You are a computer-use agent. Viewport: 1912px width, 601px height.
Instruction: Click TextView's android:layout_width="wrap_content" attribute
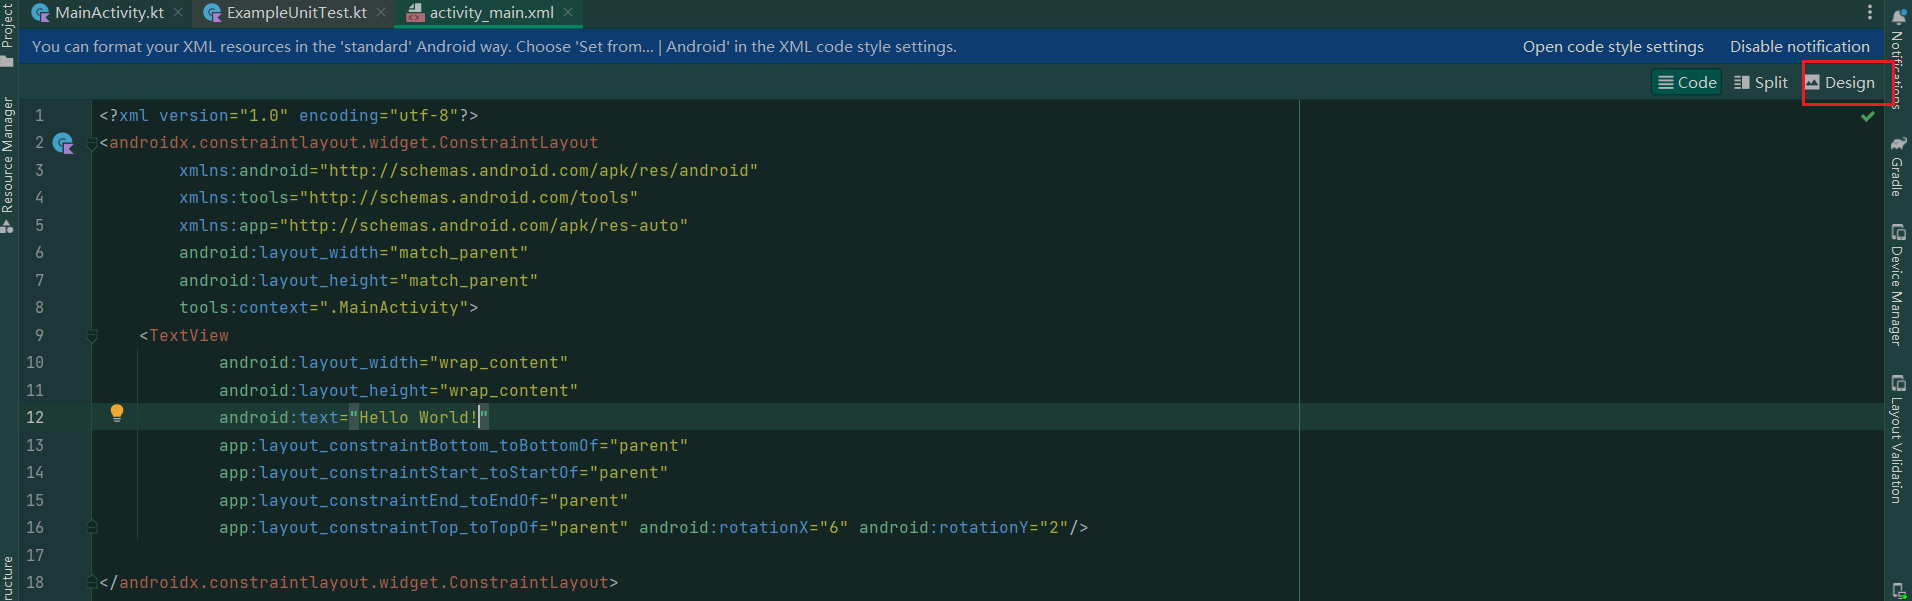coord(393,363)
